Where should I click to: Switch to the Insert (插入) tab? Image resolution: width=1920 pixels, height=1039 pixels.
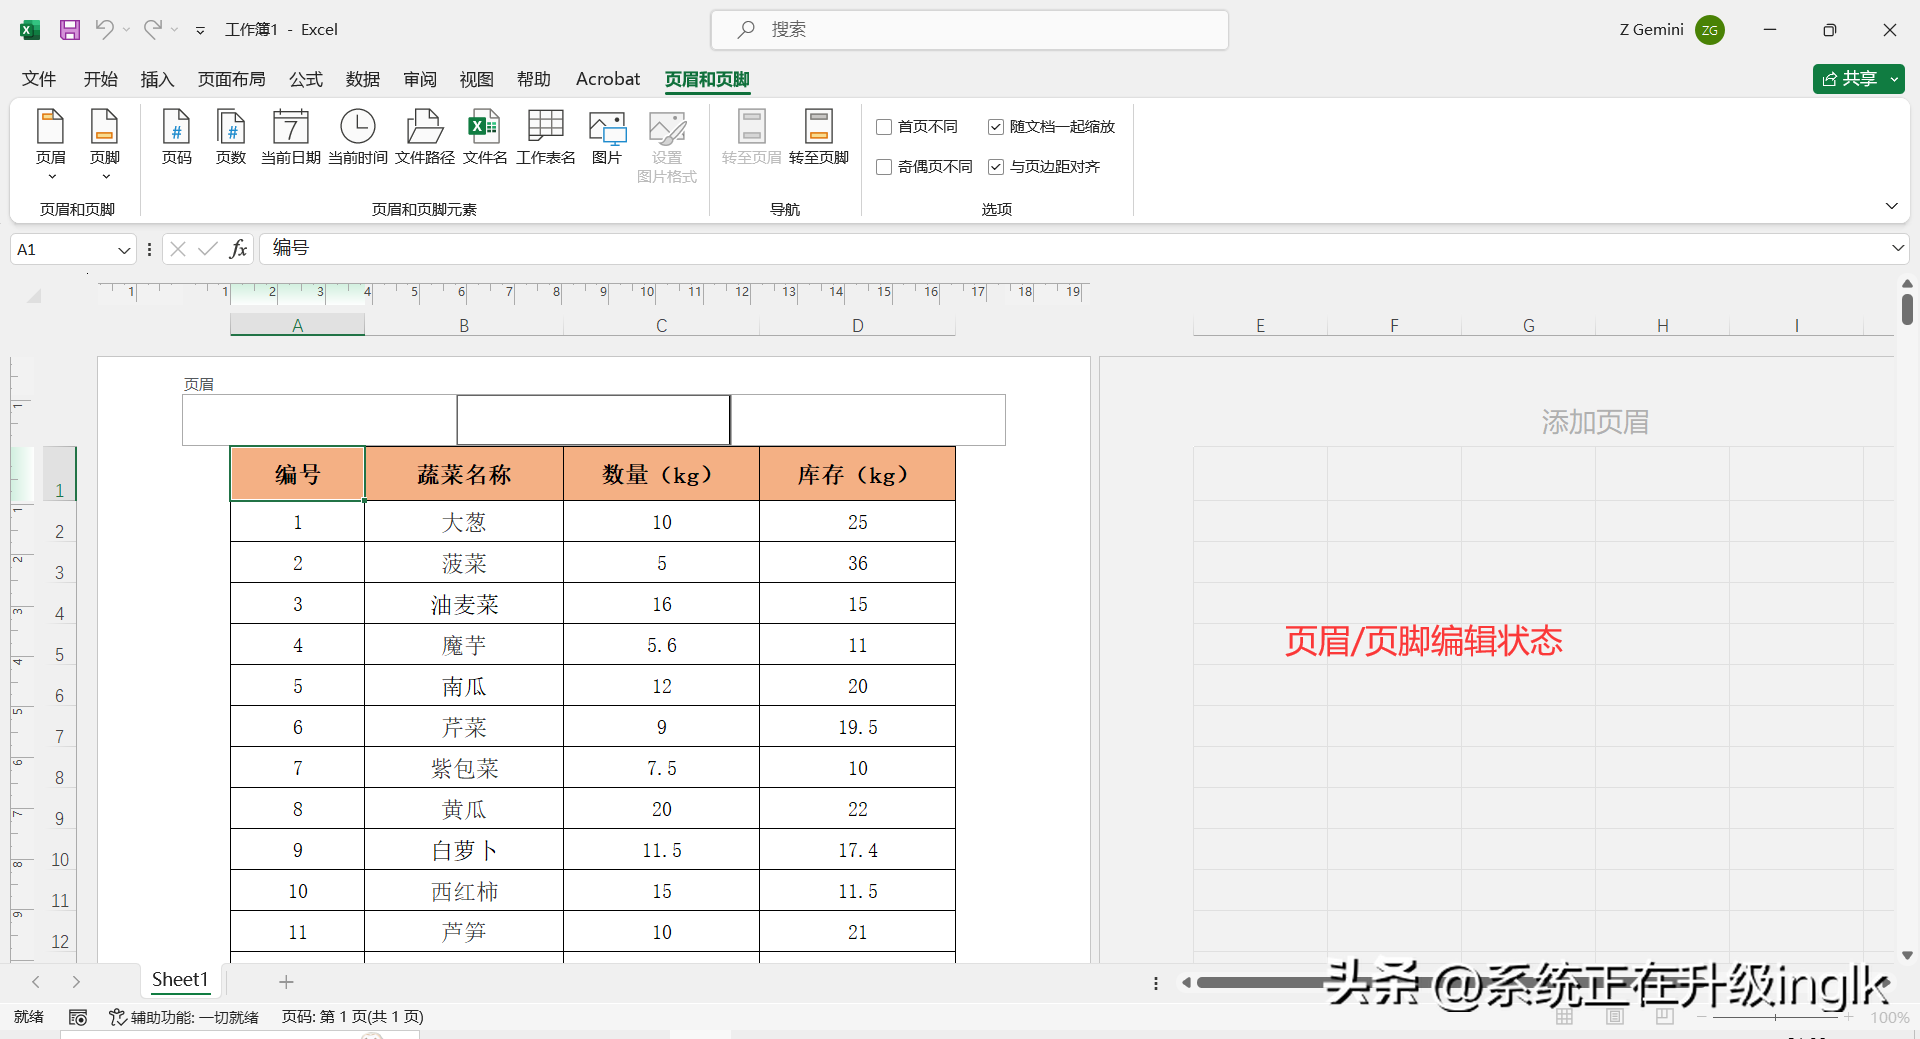point(157,79)
